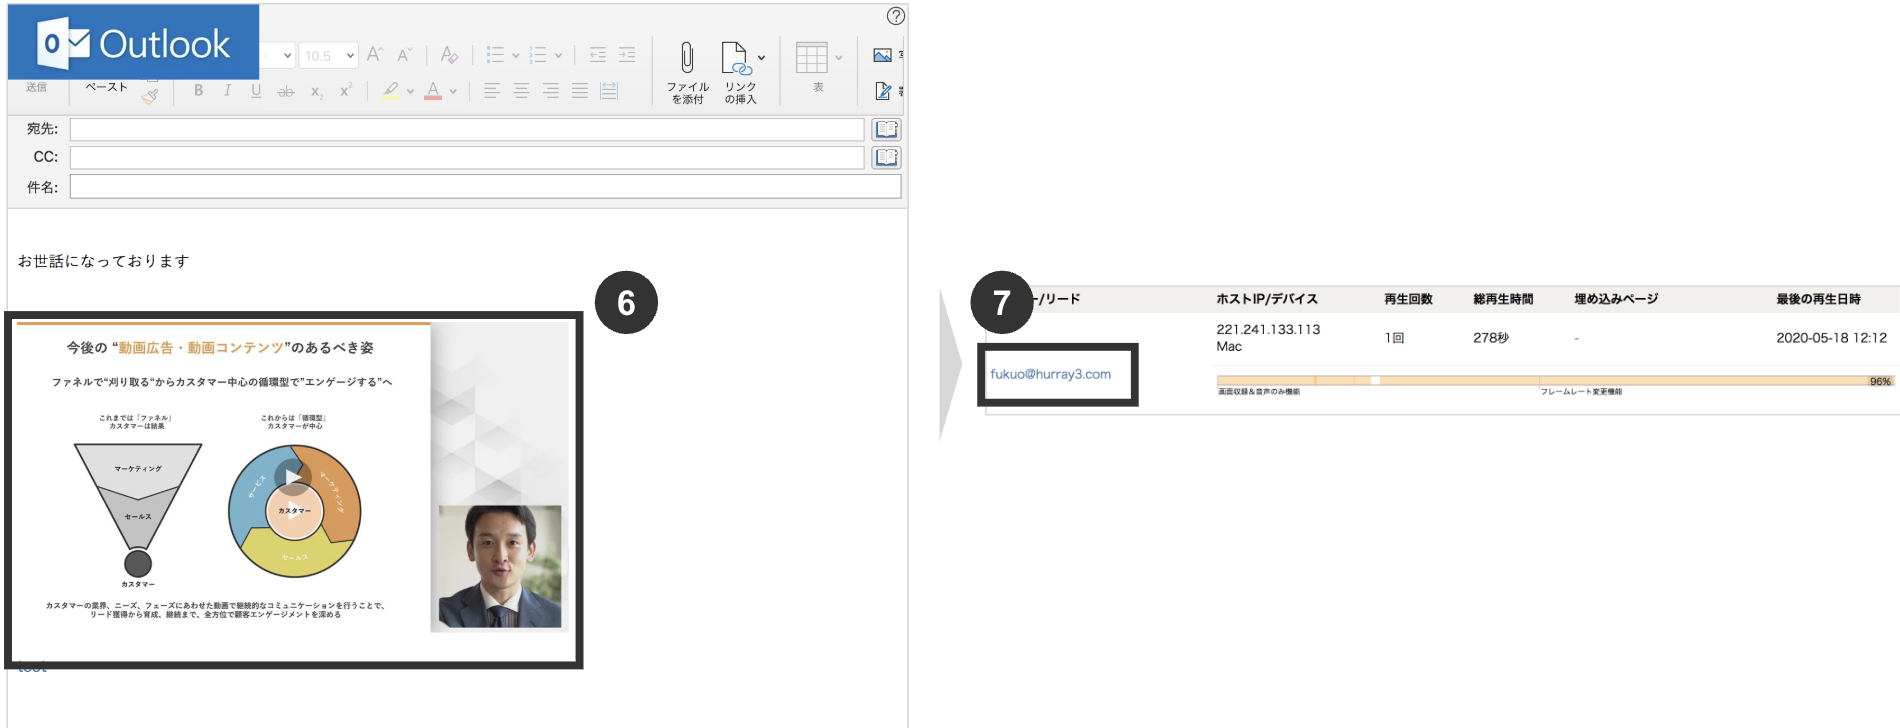Click the clear formatting icon

tap(449, 55)
